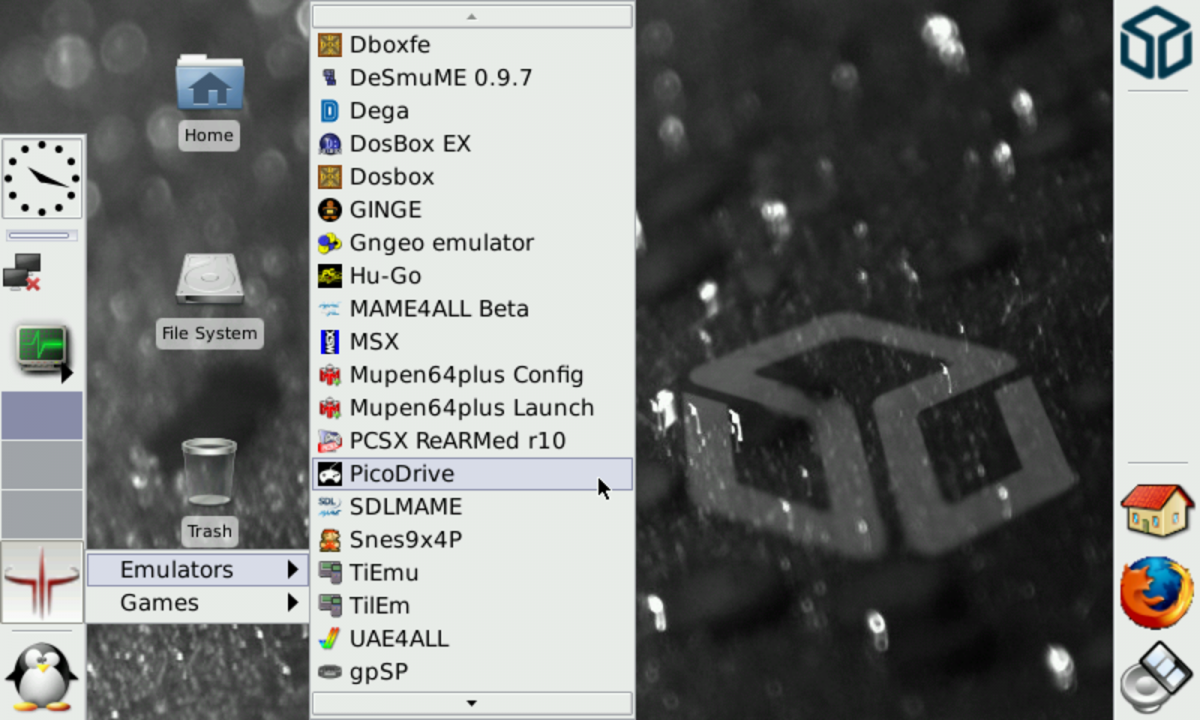Launch Firefox from the right panel
The width and height of the screenshot is (1200, 720).
tap(1157, 593)
